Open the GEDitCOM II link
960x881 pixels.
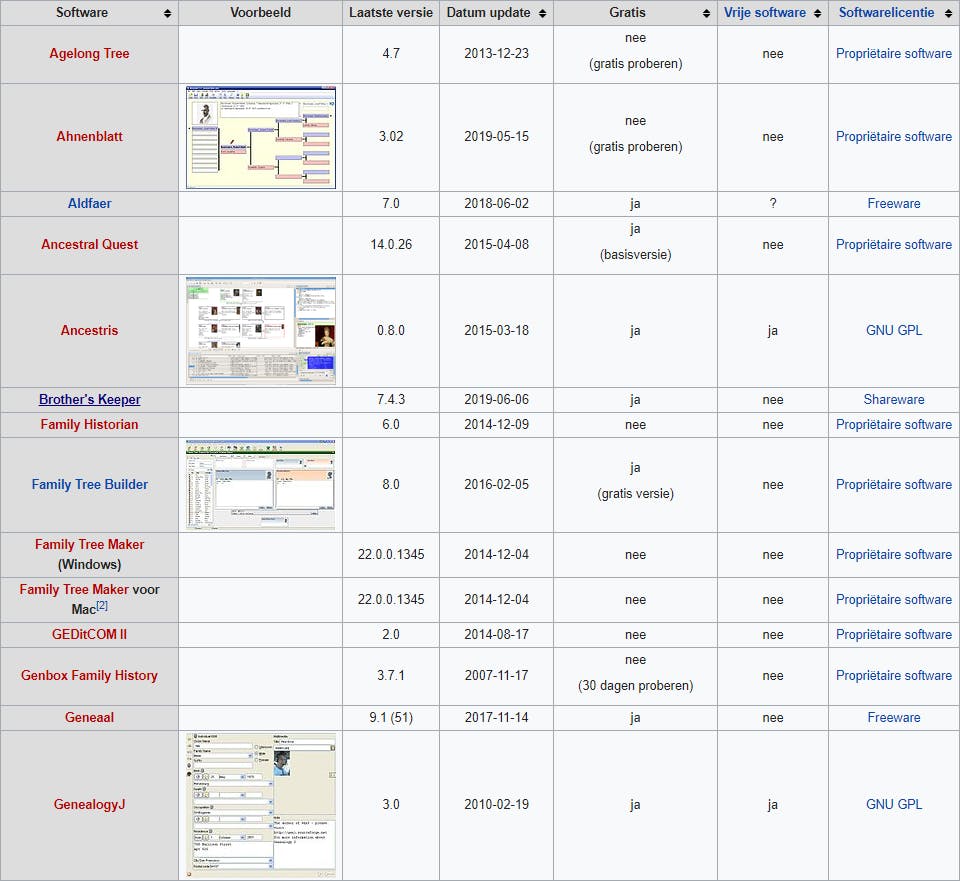pos(89,634)
